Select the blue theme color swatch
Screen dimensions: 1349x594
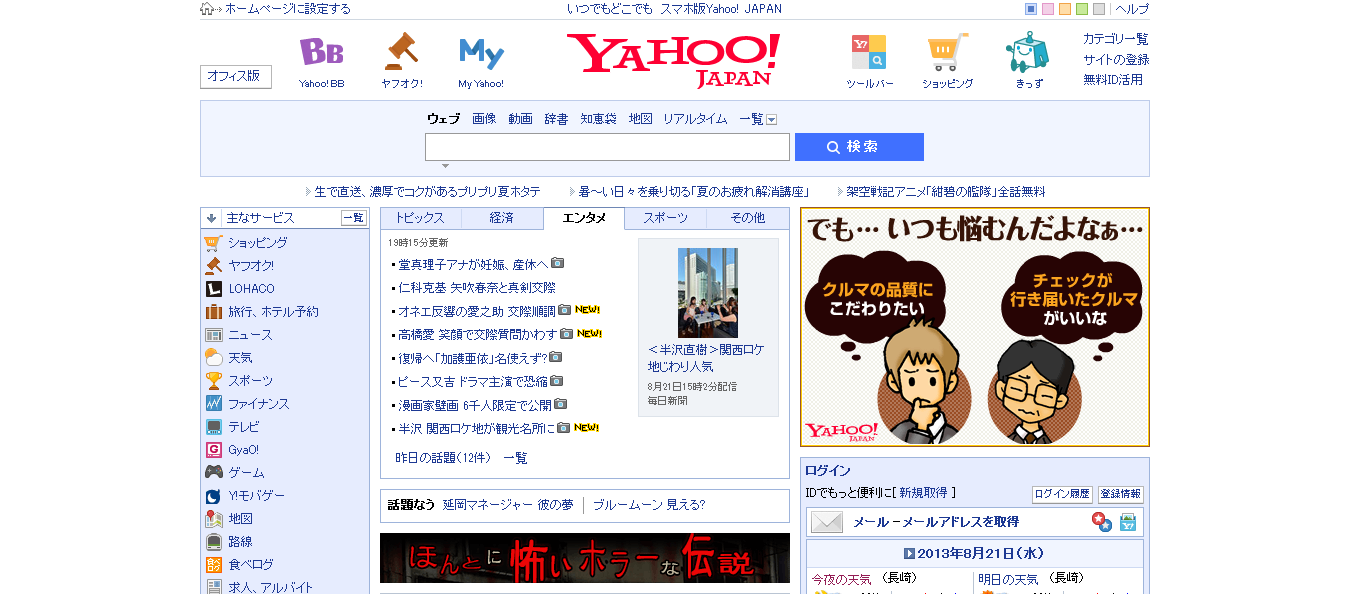[1031, 9]
